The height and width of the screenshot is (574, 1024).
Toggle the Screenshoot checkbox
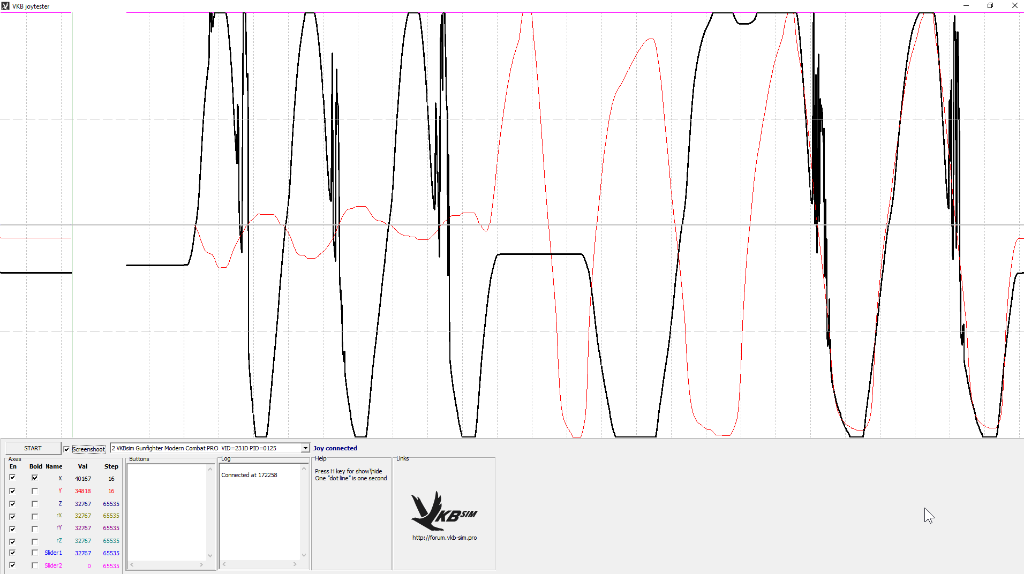click(67, 449)
